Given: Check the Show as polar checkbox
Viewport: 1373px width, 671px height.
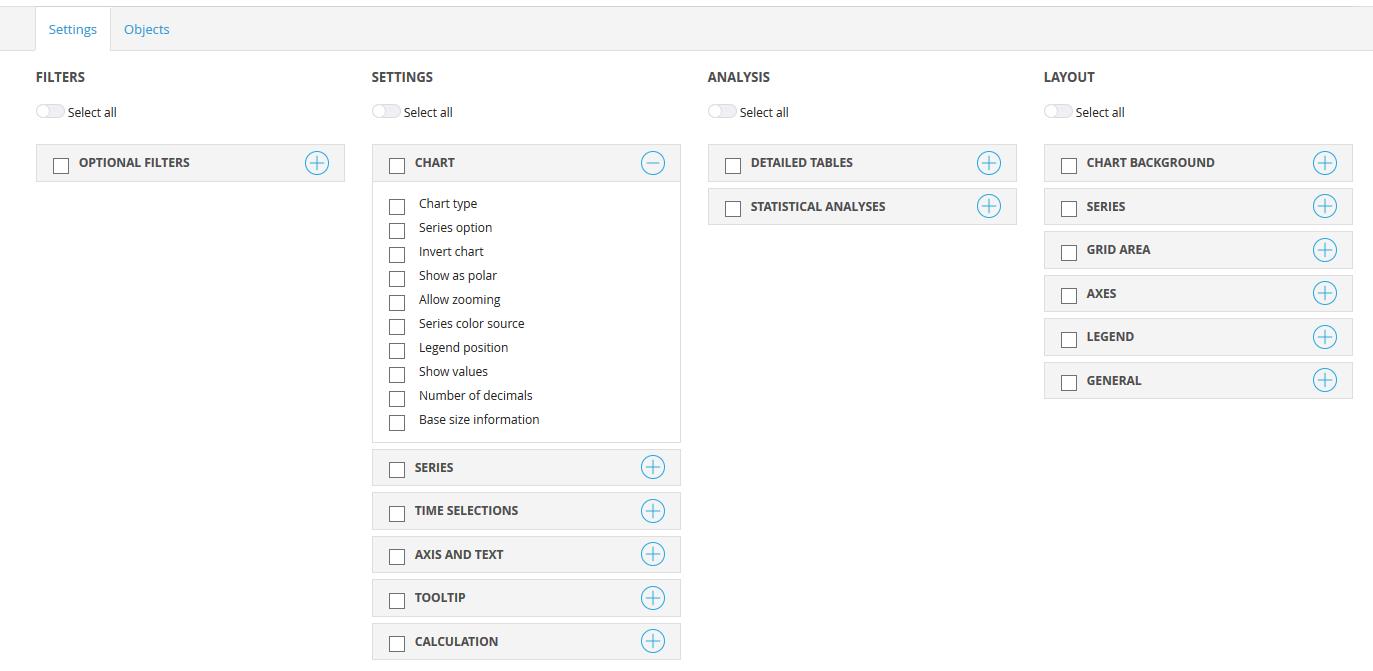Looking at the screenshot, I should (397, 278).
